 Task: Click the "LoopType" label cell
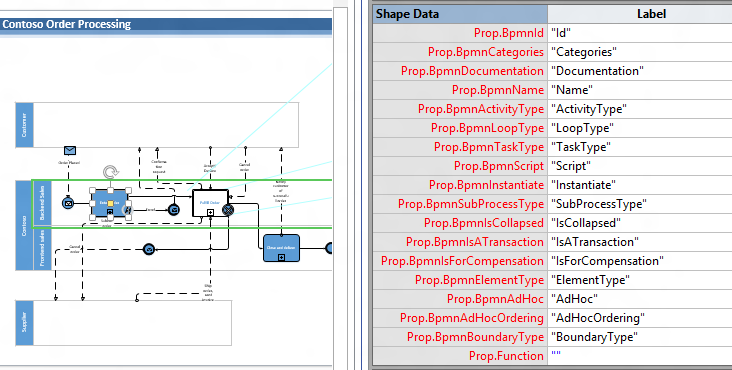640,128
